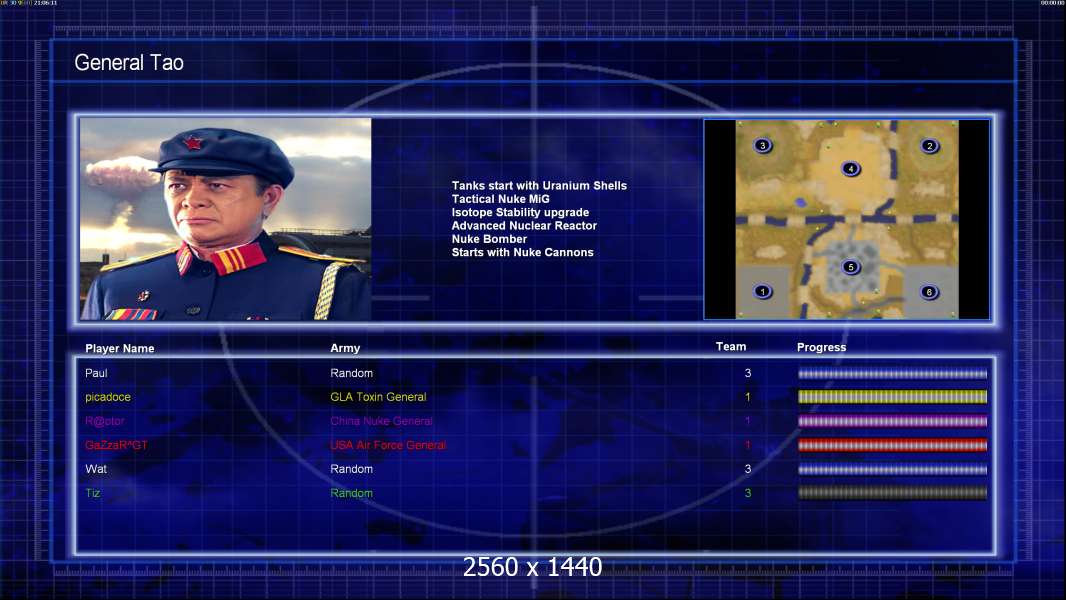Click the '2560 x 1440' resolution text
This screenshot has width=1066, height=600.
click(x=532, y=567)
